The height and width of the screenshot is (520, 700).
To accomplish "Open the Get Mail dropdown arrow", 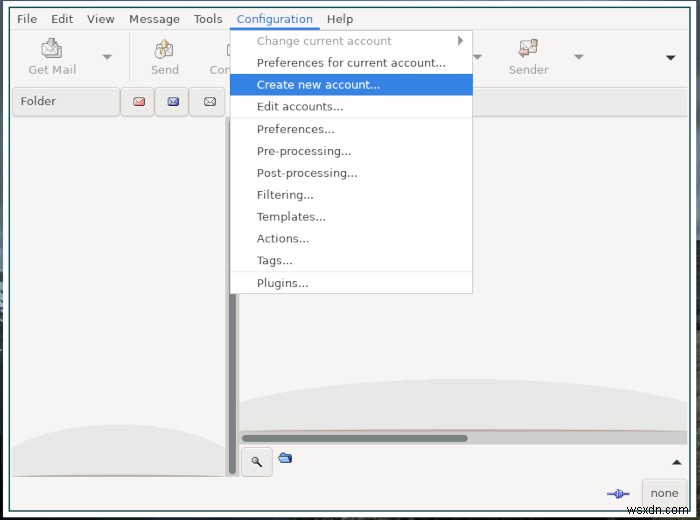I will [x=107, y=57].
